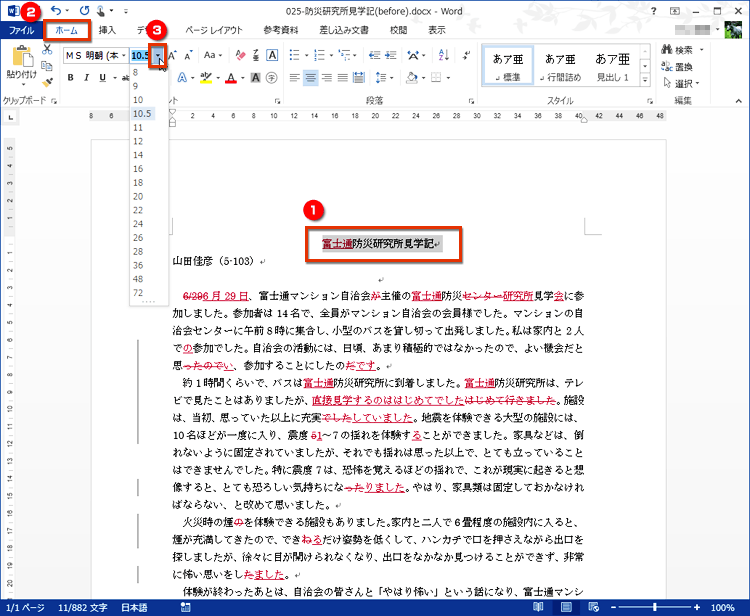The width and height of the screenshot is (750, 616).
Task: Click the ribbon display options icon
Action: [674, 11]
